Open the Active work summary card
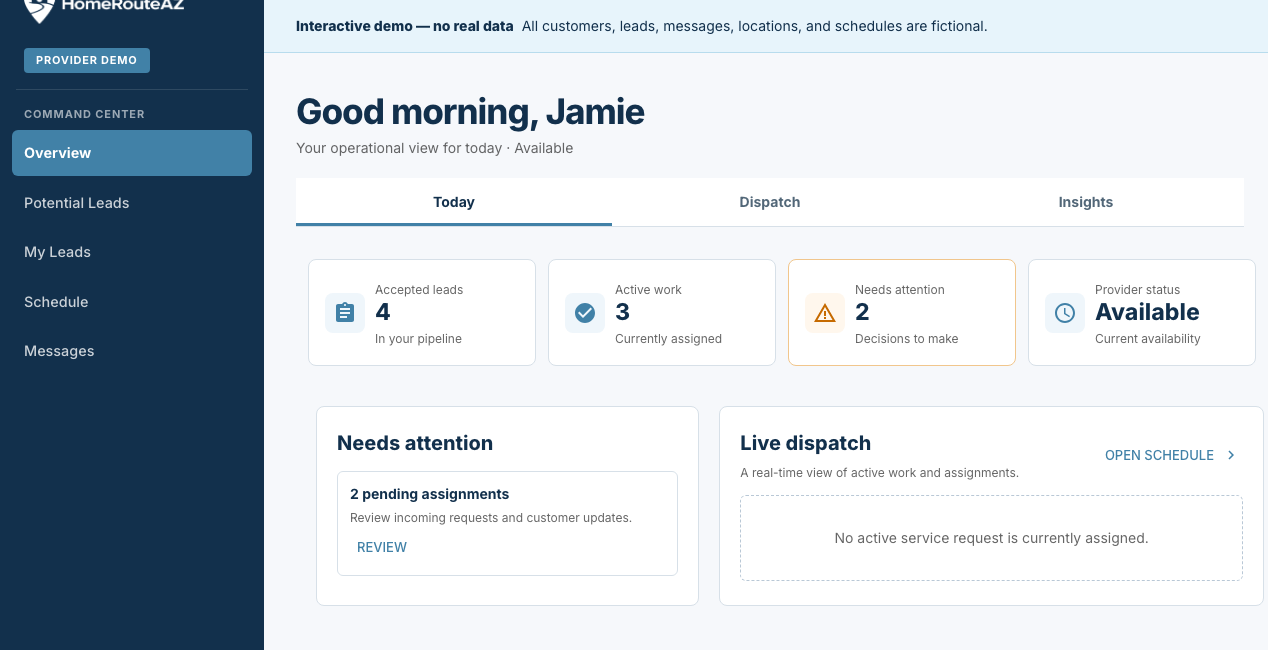 pyautogui.click(x=662, y=313)
